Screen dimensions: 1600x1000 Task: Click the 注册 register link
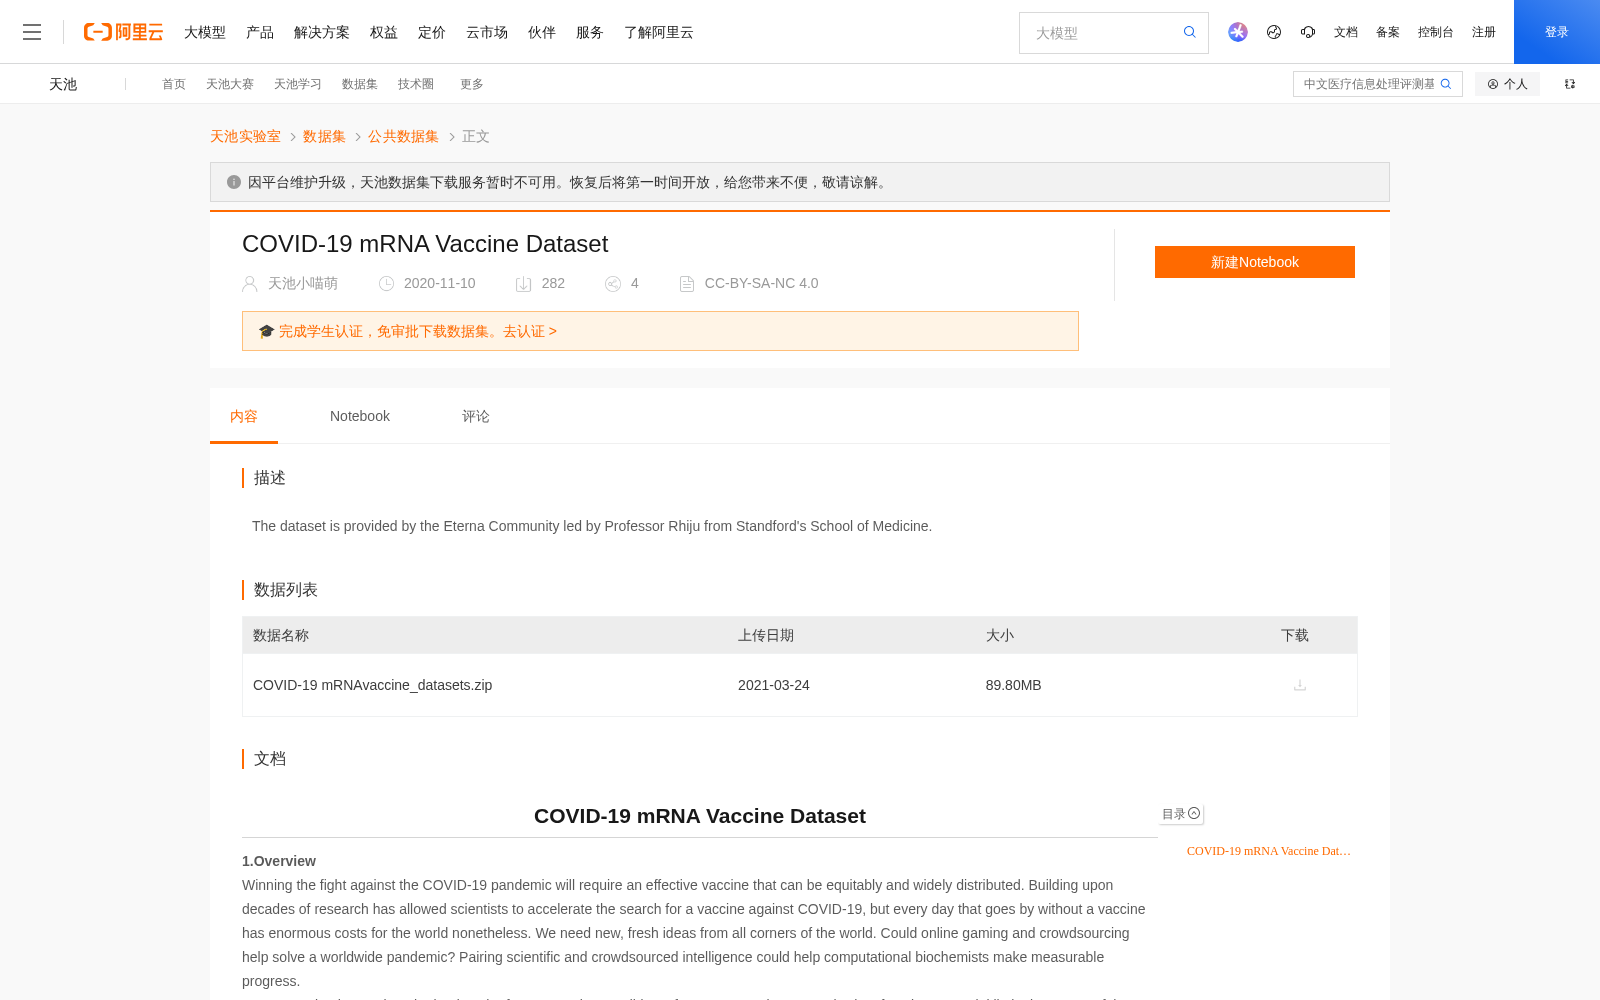point(1484,32)
